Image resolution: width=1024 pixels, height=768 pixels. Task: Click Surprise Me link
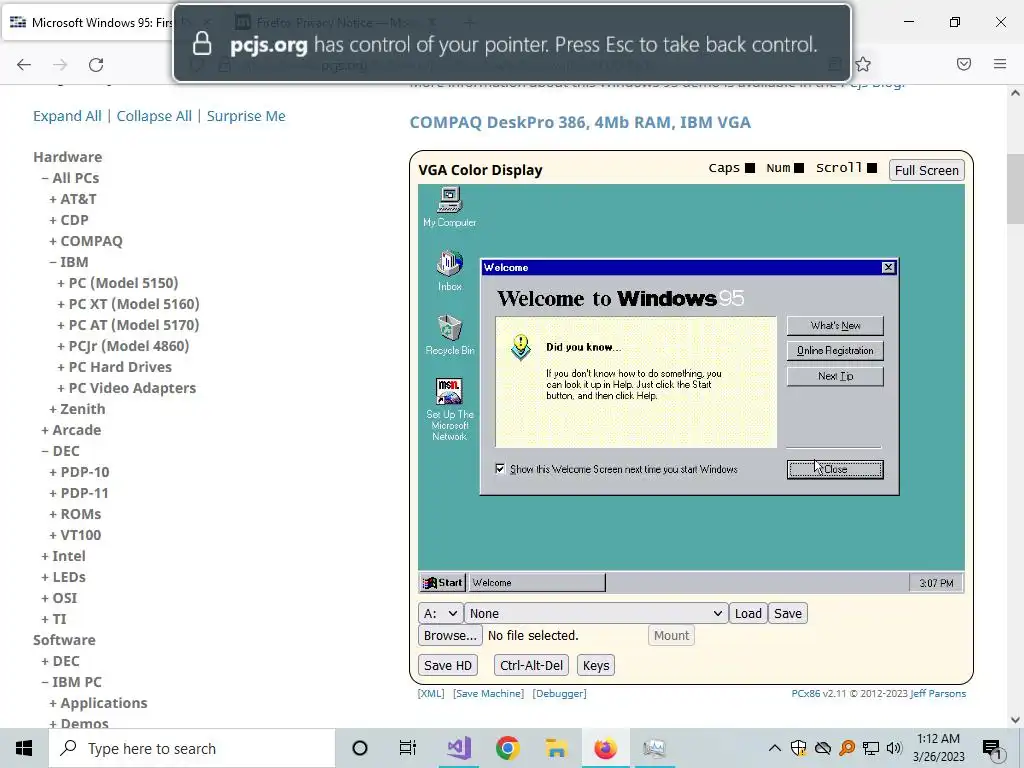click(246, 116)
